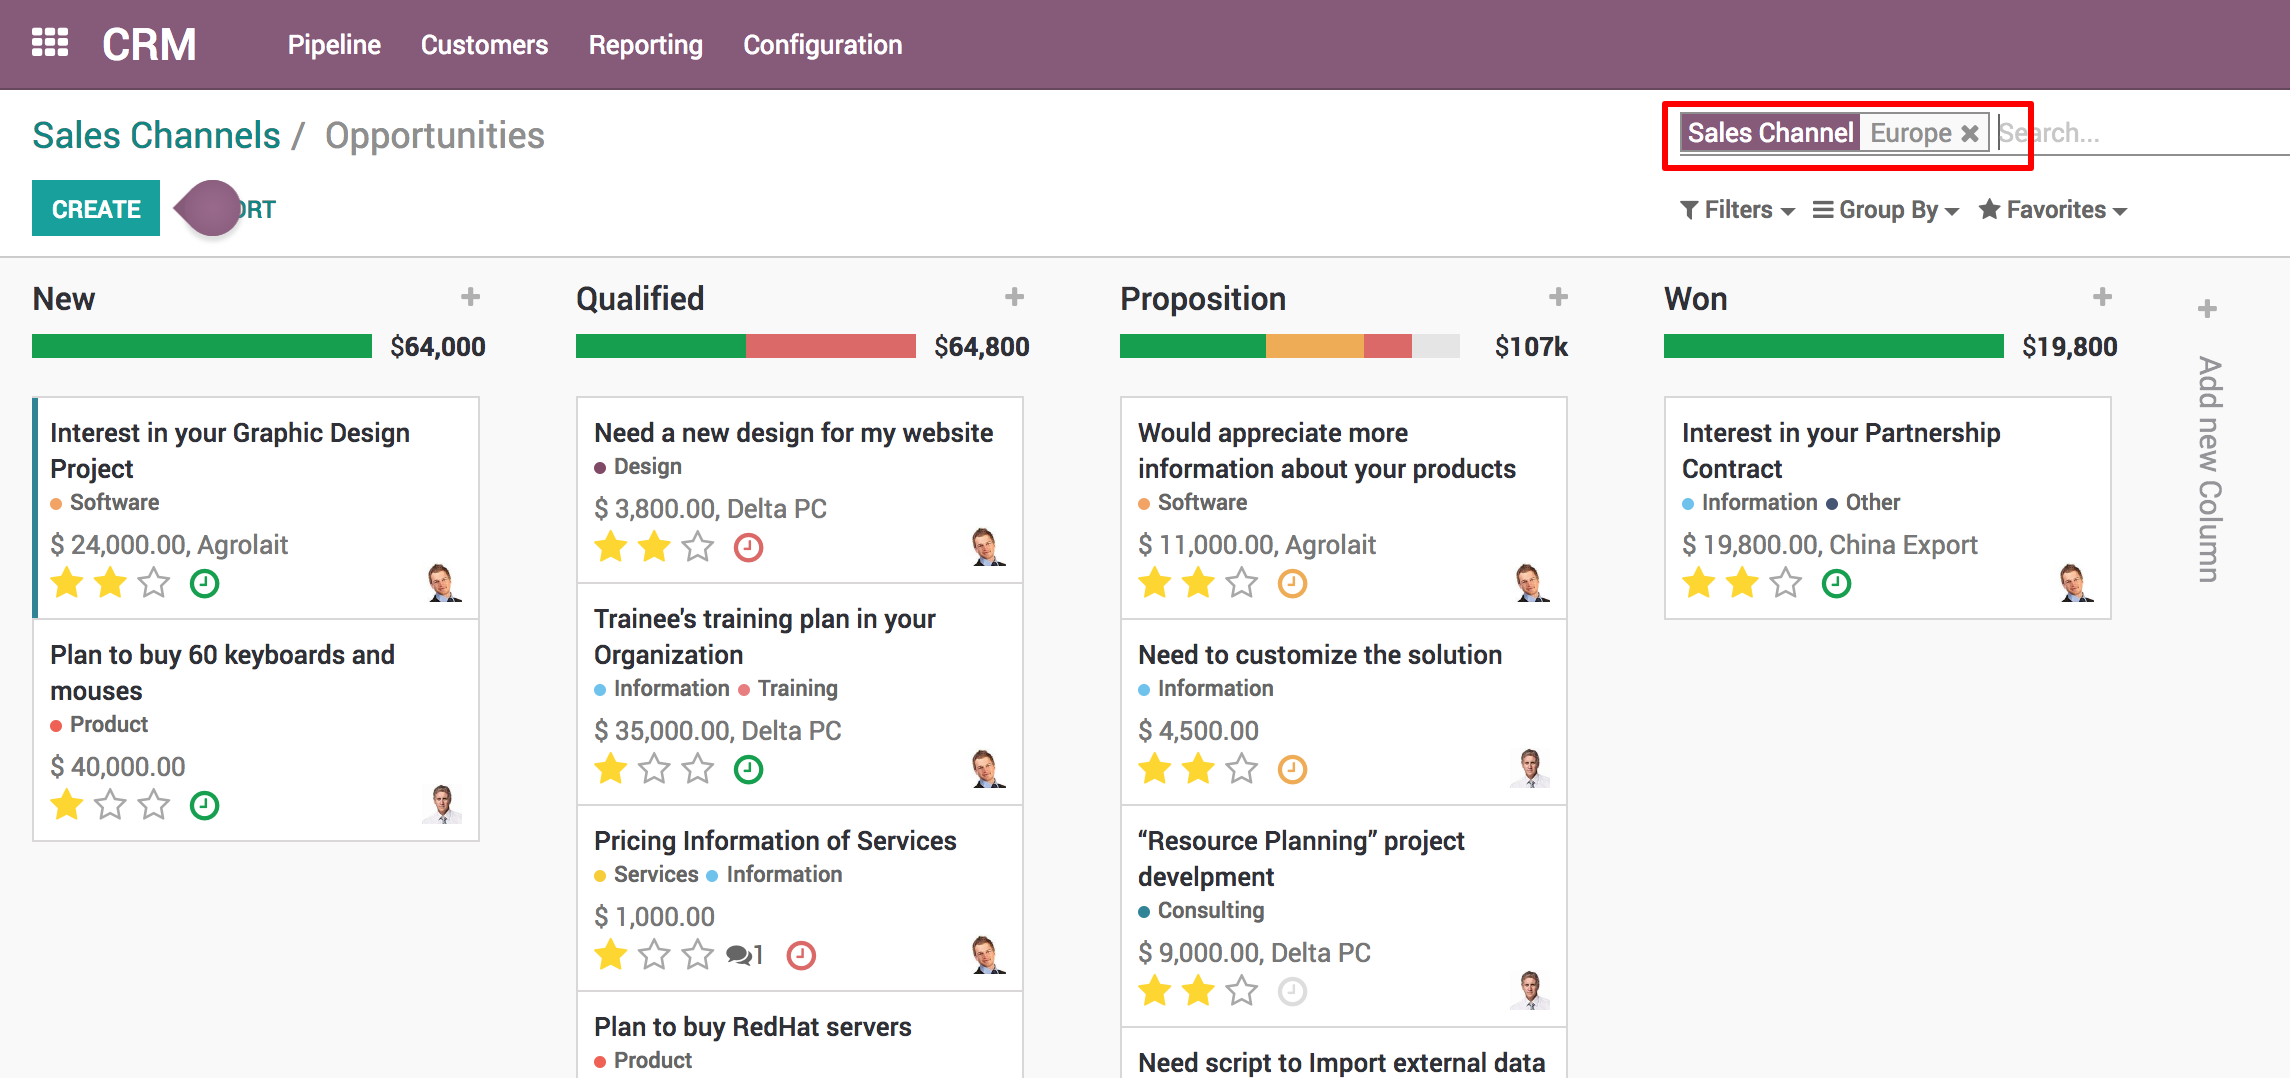Open orange activity clock on customize solution card
2290x1078 pixels.
1292,770
